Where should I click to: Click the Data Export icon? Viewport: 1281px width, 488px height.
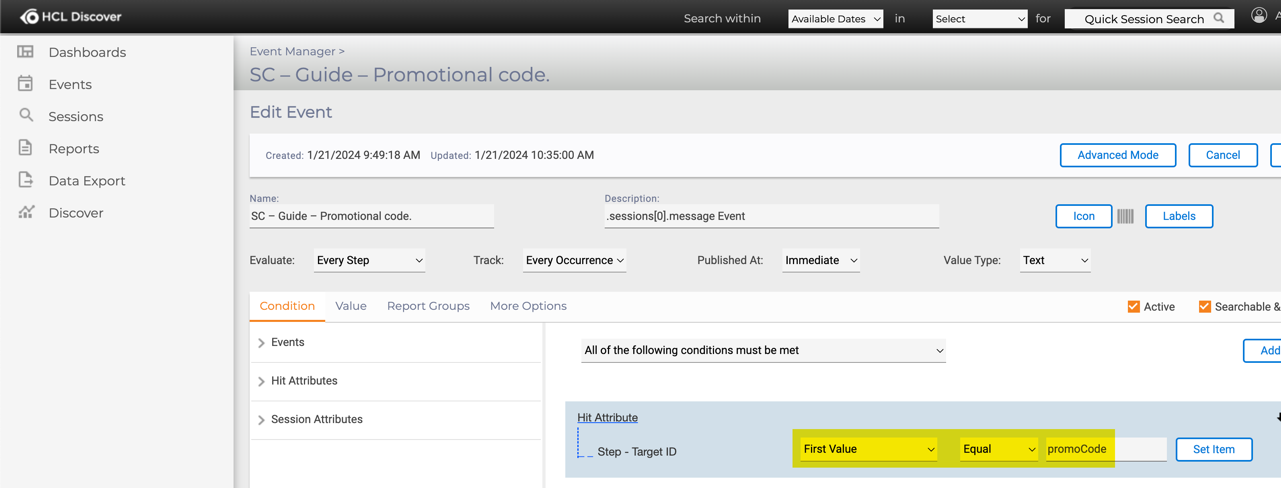(26, 180)
